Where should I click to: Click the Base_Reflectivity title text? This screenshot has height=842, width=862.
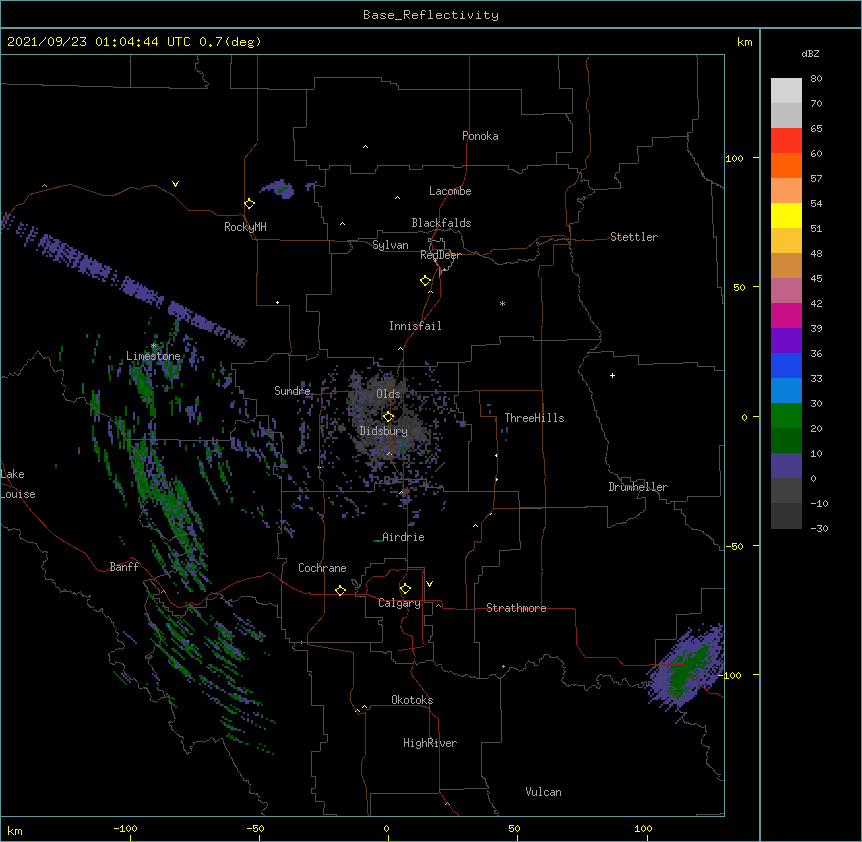click(431, 15)
